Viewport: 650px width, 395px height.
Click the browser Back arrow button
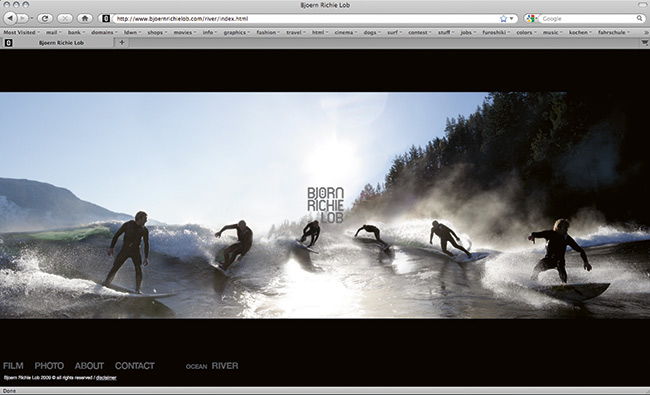(x=10, y=18)
